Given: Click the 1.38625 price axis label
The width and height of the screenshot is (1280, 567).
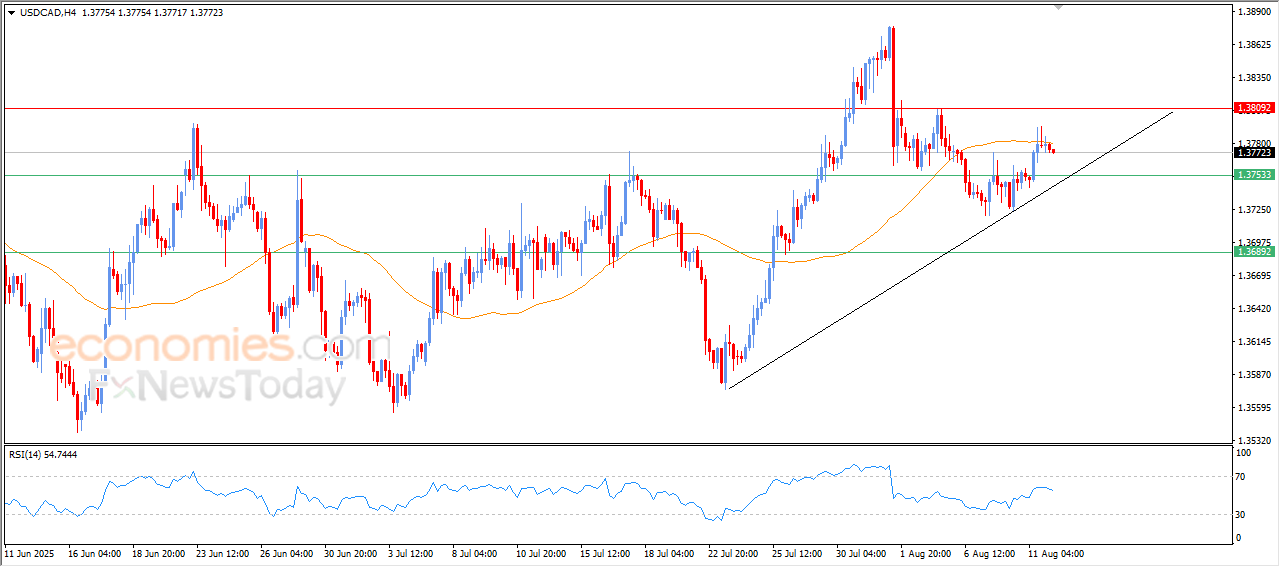Looking at the screenshot, I should (1254, 45).
